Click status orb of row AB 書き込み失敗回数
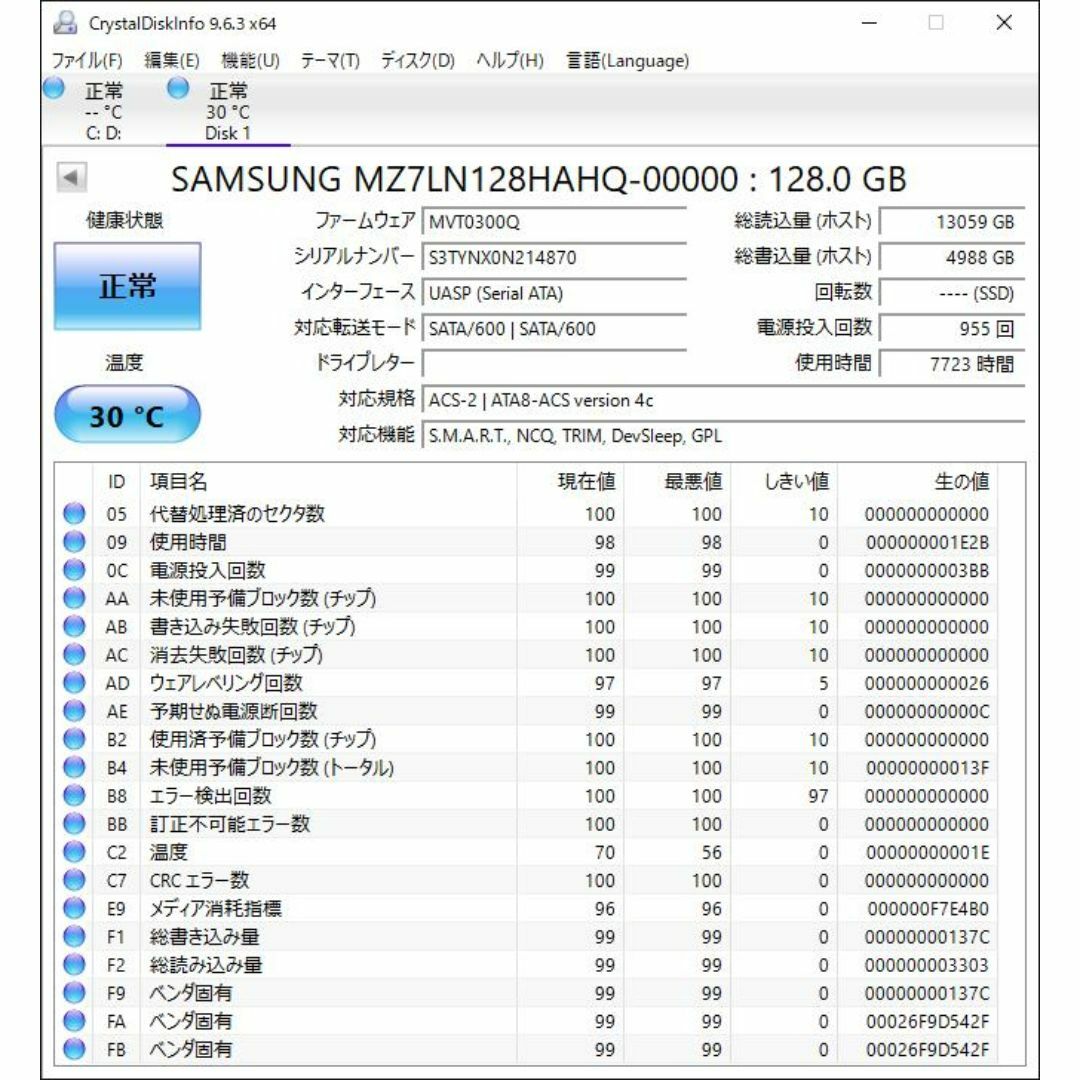The height and width of the screenshot is (1080, 1080). [74, 627]
